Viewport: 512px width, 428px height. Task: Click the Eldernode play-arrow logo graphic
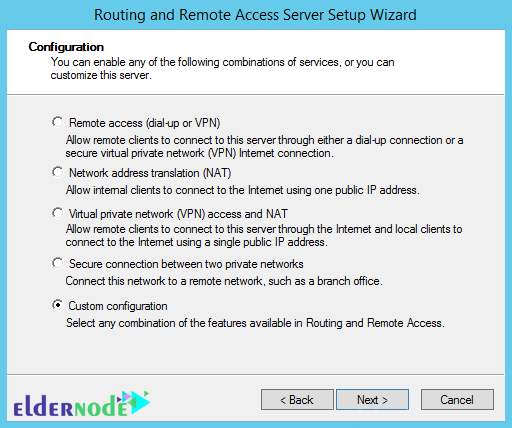click(x=136, y=402)
